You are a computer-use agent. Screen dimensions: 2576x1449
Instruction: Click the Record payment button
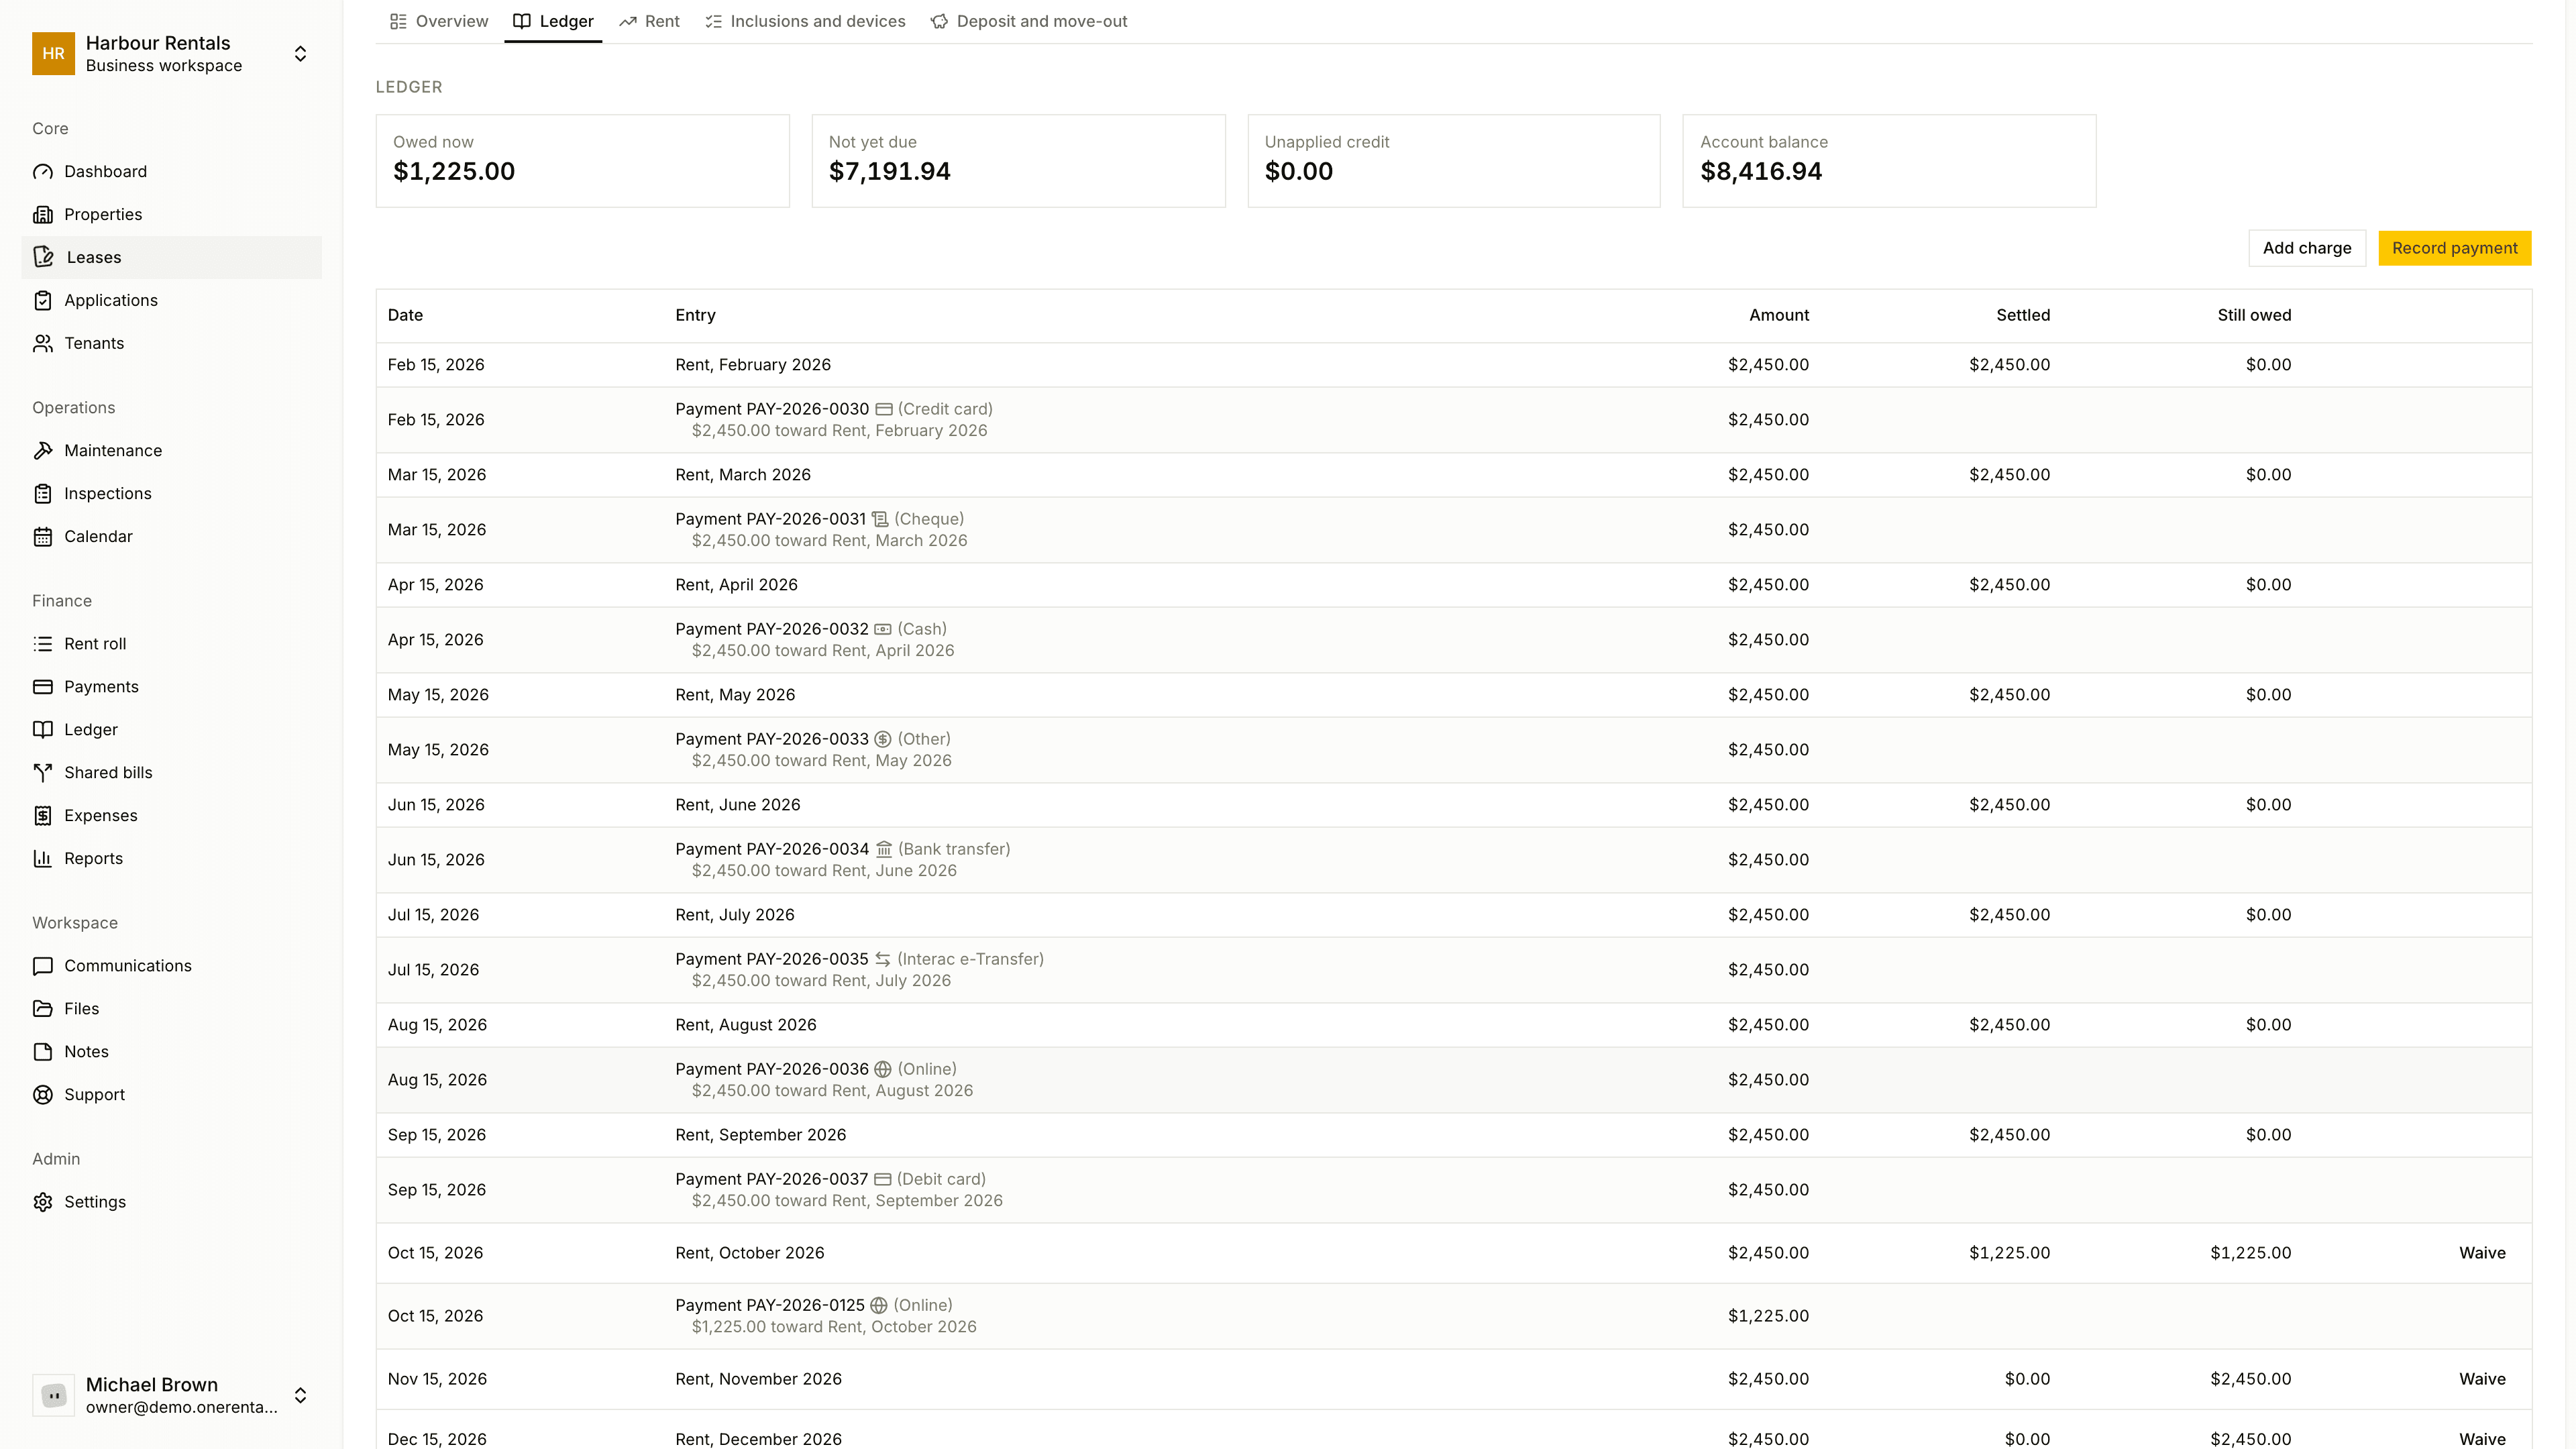pyautogui.click(x=2455, y=248)
